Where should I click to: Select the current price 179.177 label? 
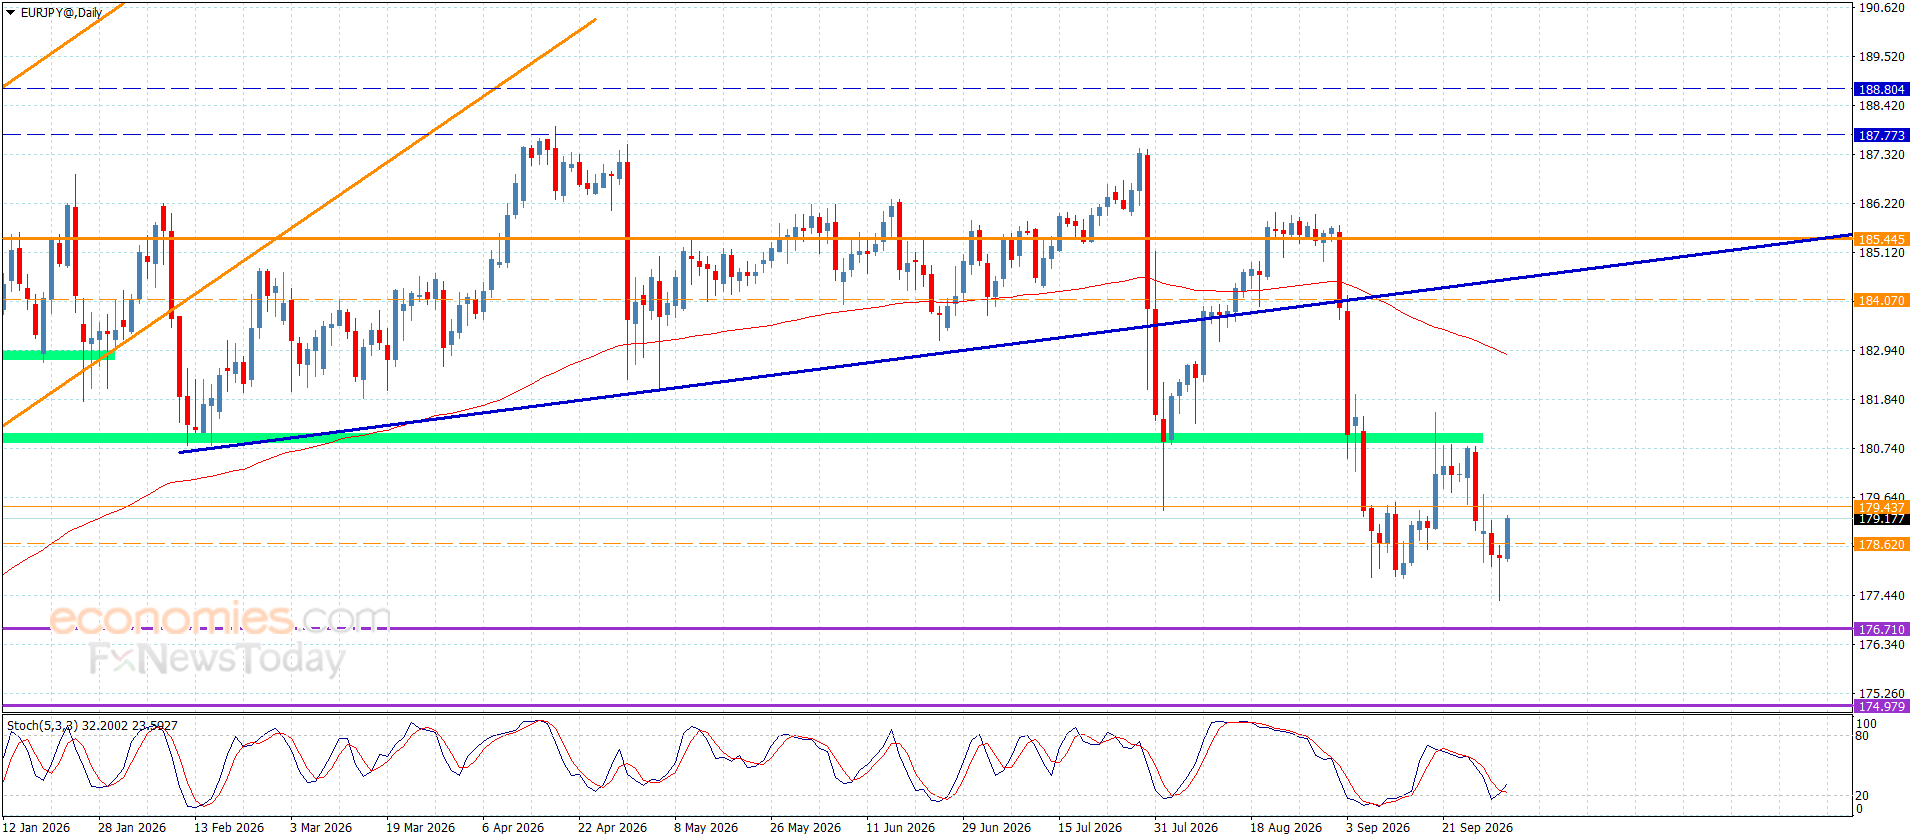1881,519
